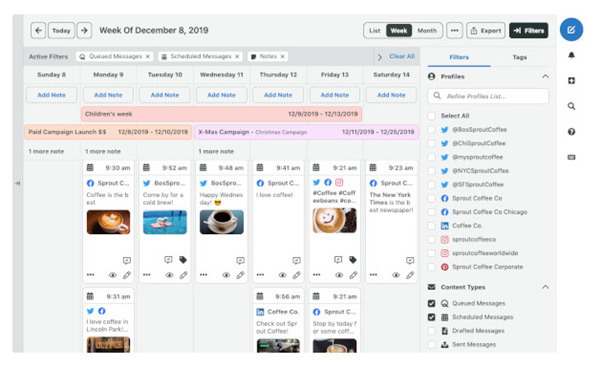Click the search magnifier in right sidebar
602x368 pixels.
pos(571,106)
